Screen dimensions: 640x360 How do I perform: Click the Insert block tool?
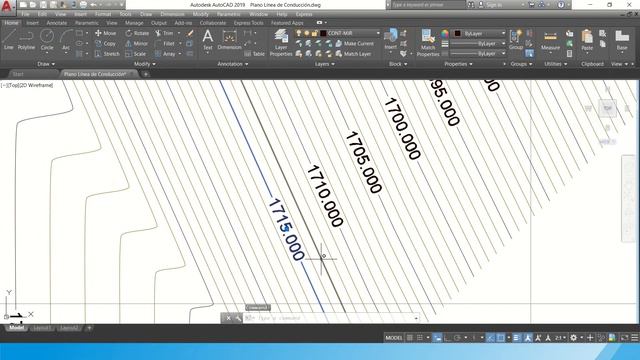[x=391, y=40]
